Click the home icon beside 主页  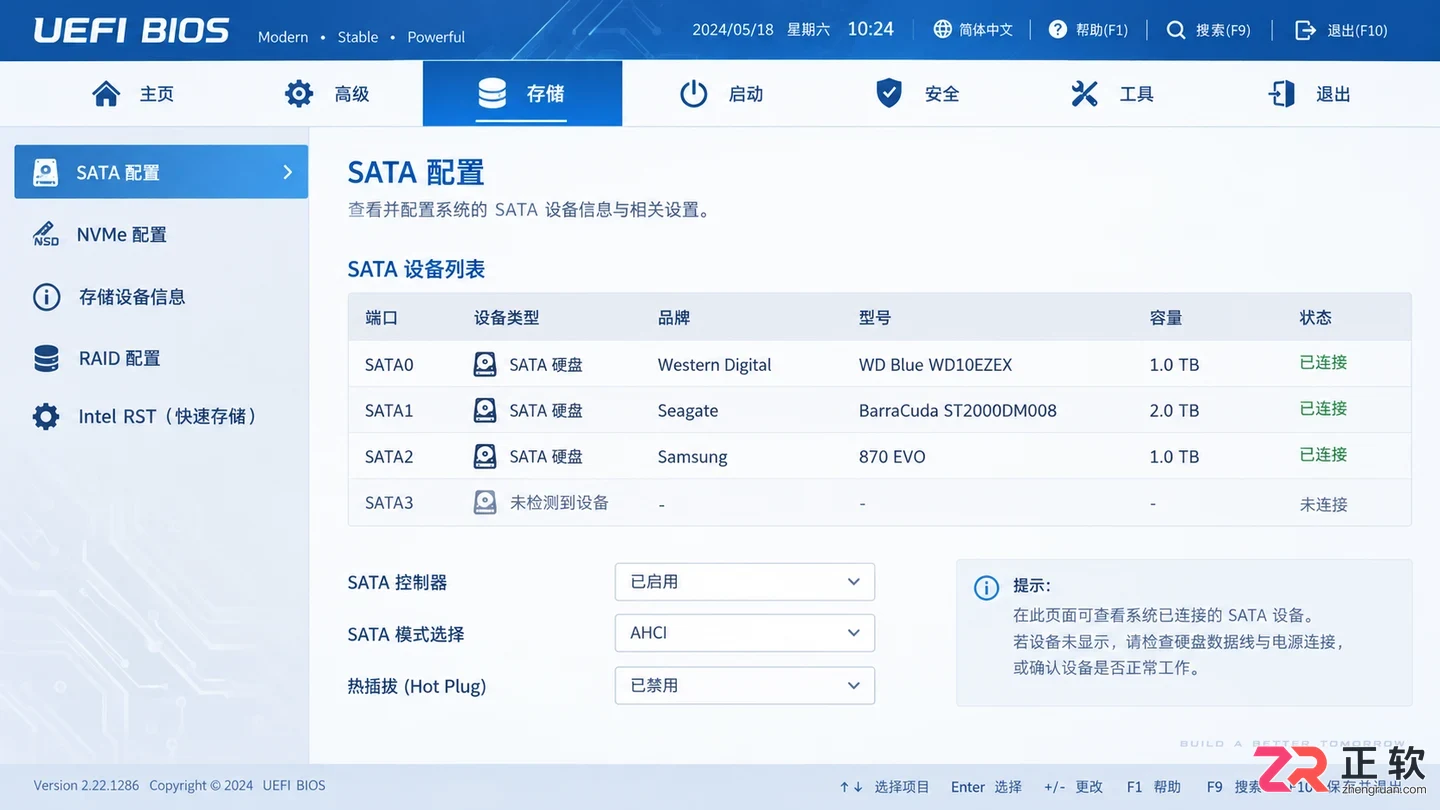[106, 94]
